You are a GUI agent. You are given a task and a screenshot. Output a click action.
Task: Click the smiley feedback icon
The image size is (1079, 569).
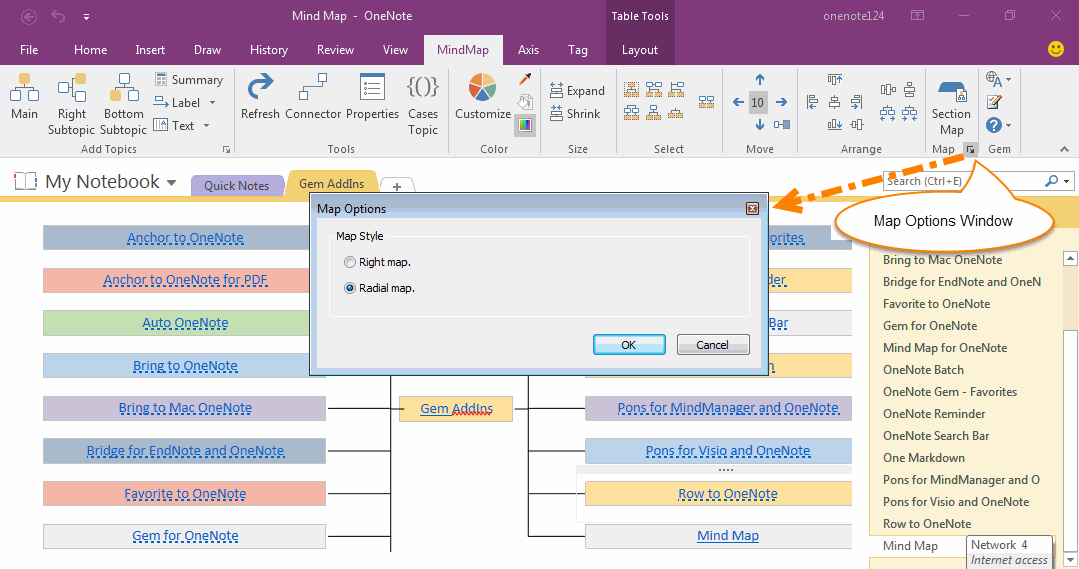[1056, 49]
